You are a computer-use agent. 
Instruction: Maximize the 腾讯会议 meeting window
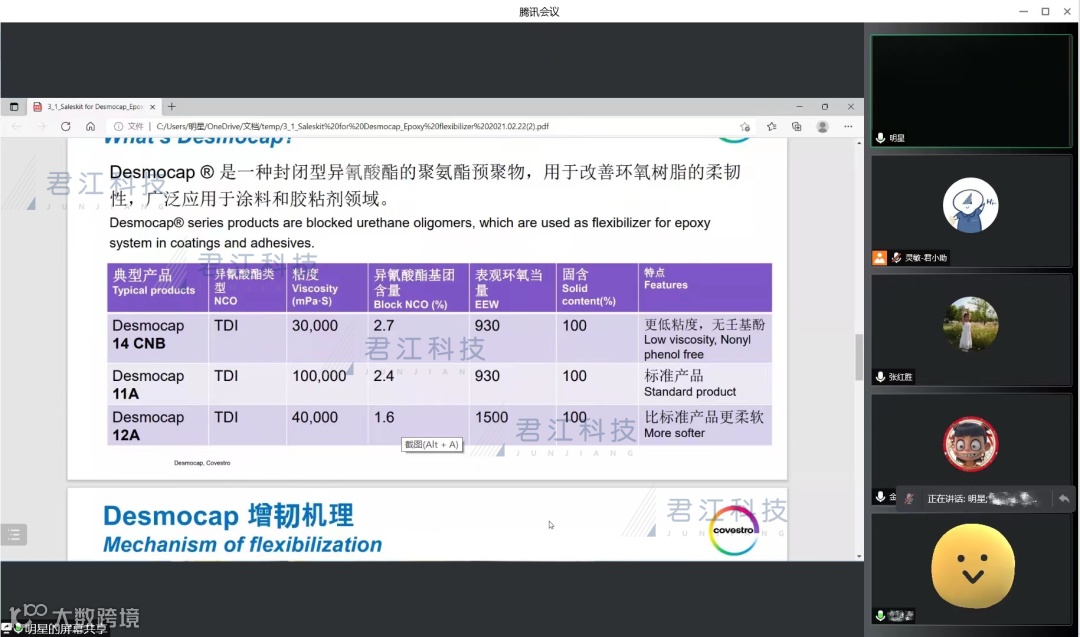(x=1046, y=12)
